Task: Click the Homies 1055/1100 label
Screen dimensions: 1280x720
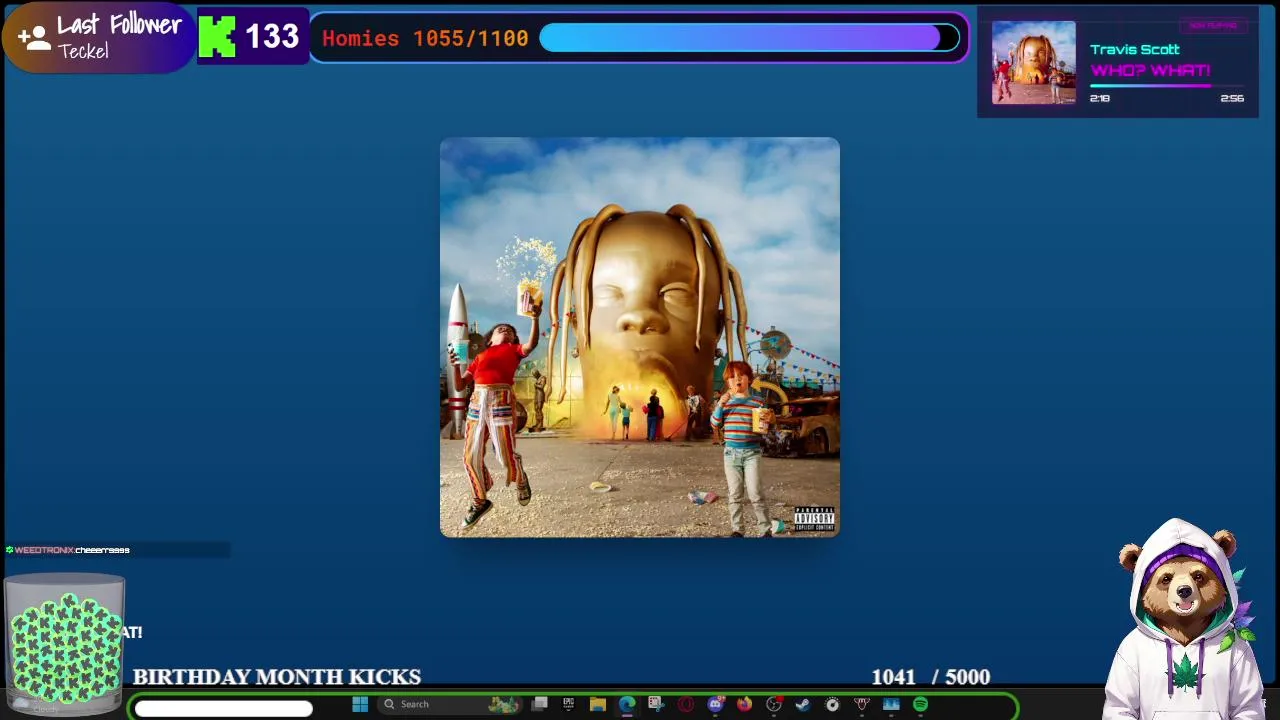Action: tap(425, 38)
